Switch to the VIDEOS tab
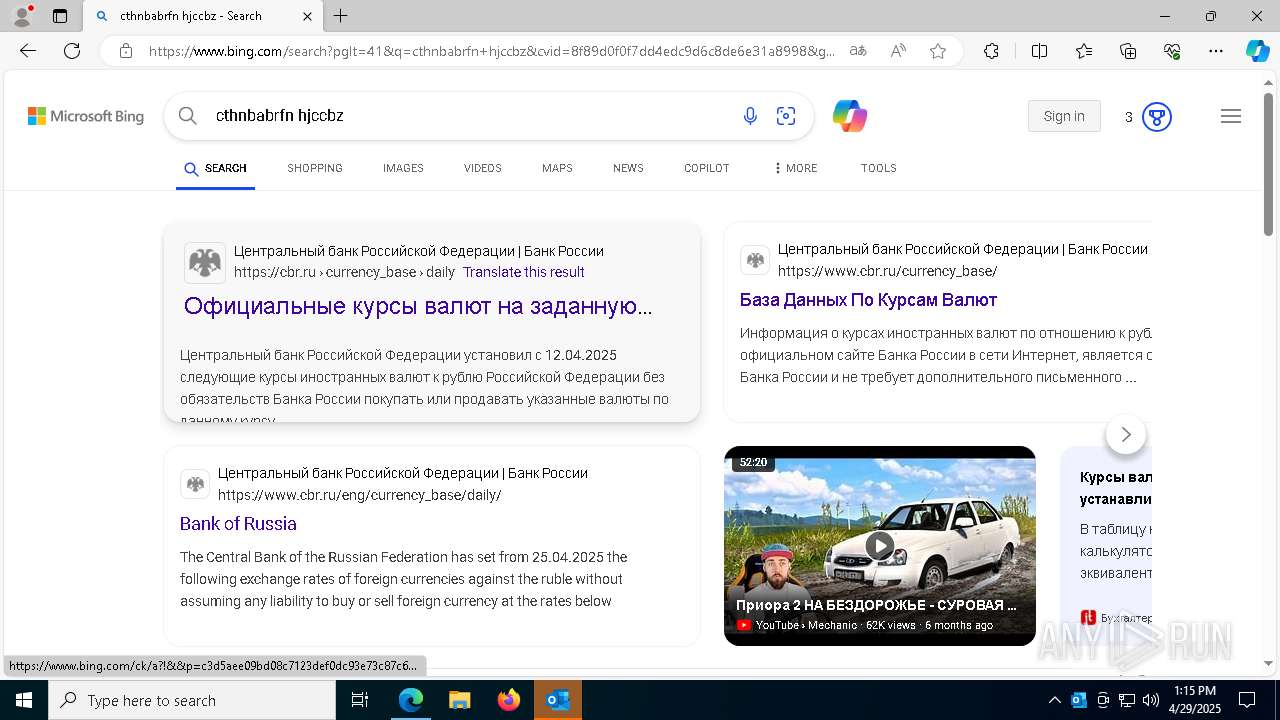1280x720 pixels. [x=483, y=168]
